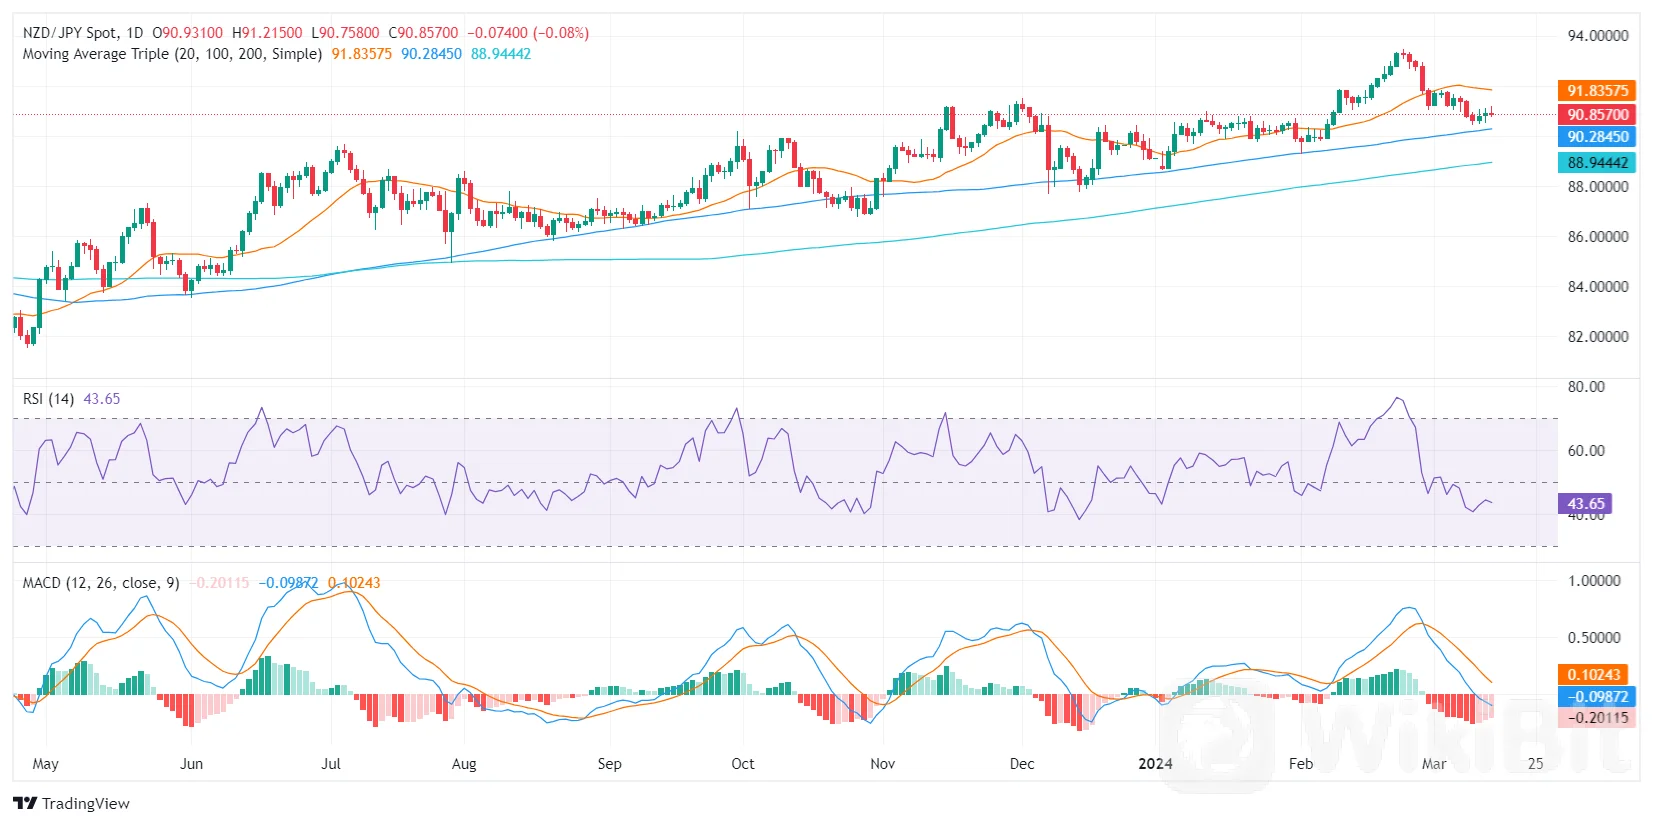1653x825 pixels.
Task: Click the purple 43.65 RSI value tag
Action: (x=1585, y=504)
